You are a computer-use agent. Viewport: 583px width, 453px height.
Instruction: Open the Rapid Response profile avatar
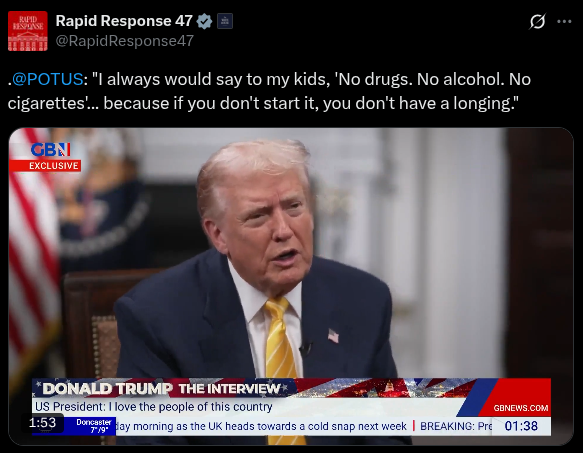coord(28,31)
